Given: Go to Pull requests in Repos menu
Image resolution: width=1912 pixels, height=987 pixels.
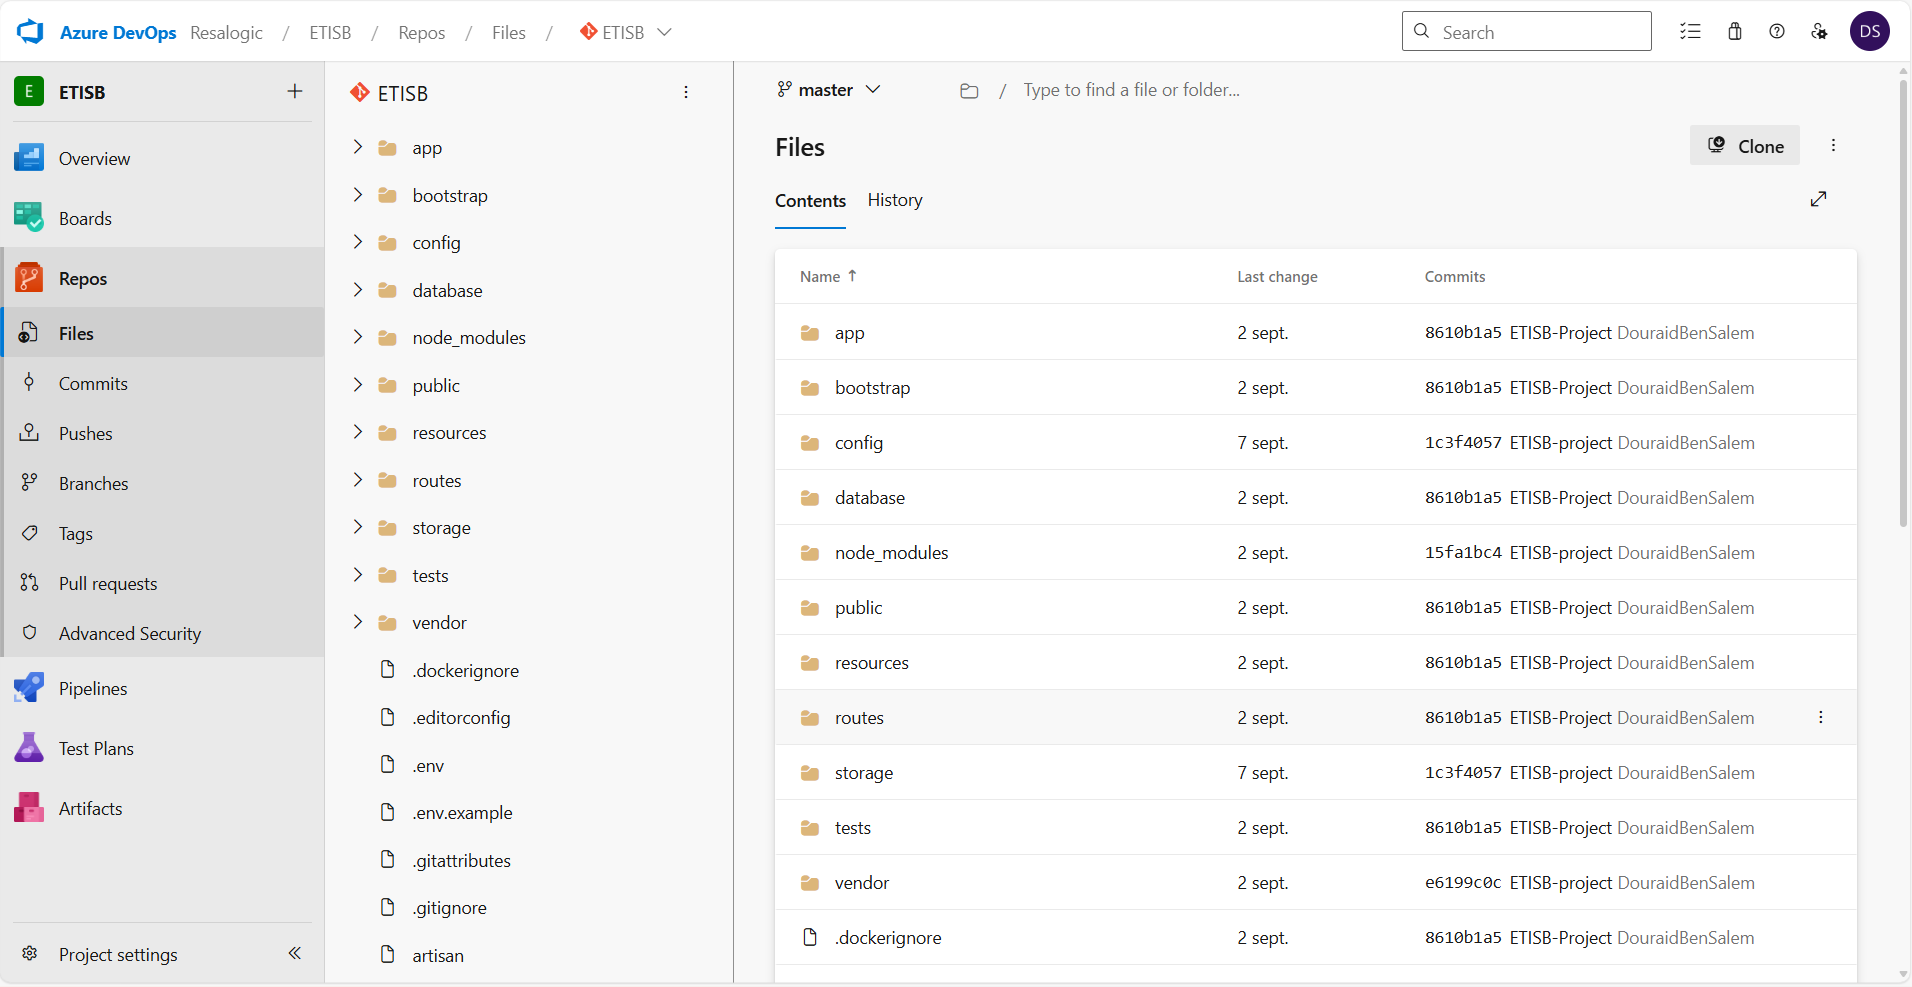Looking at the screenshot, I should pyautogui.click(x=108, y=583).
